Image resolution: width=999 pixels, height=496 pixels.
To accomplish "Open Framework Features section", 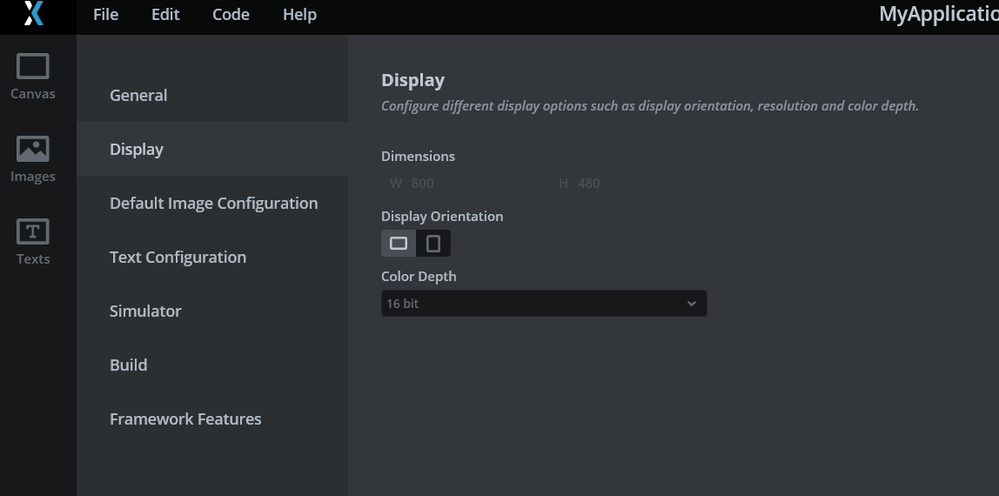I will pos(212,419).
